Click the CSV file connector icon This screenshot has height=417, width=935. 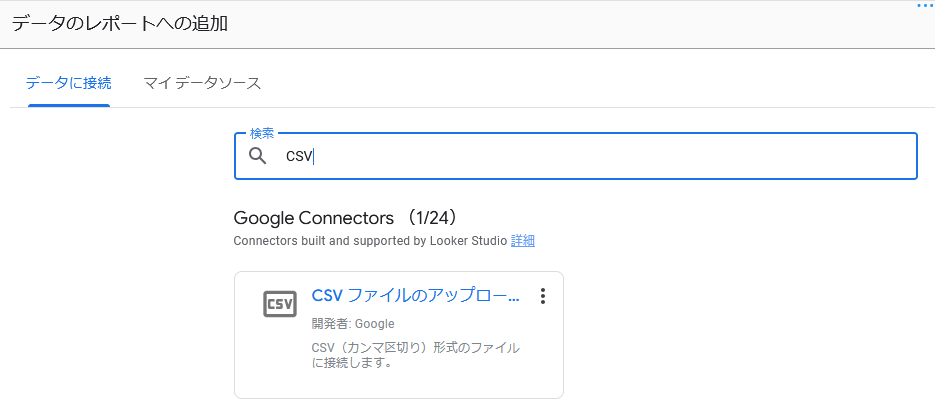click(x=279, y=304)
